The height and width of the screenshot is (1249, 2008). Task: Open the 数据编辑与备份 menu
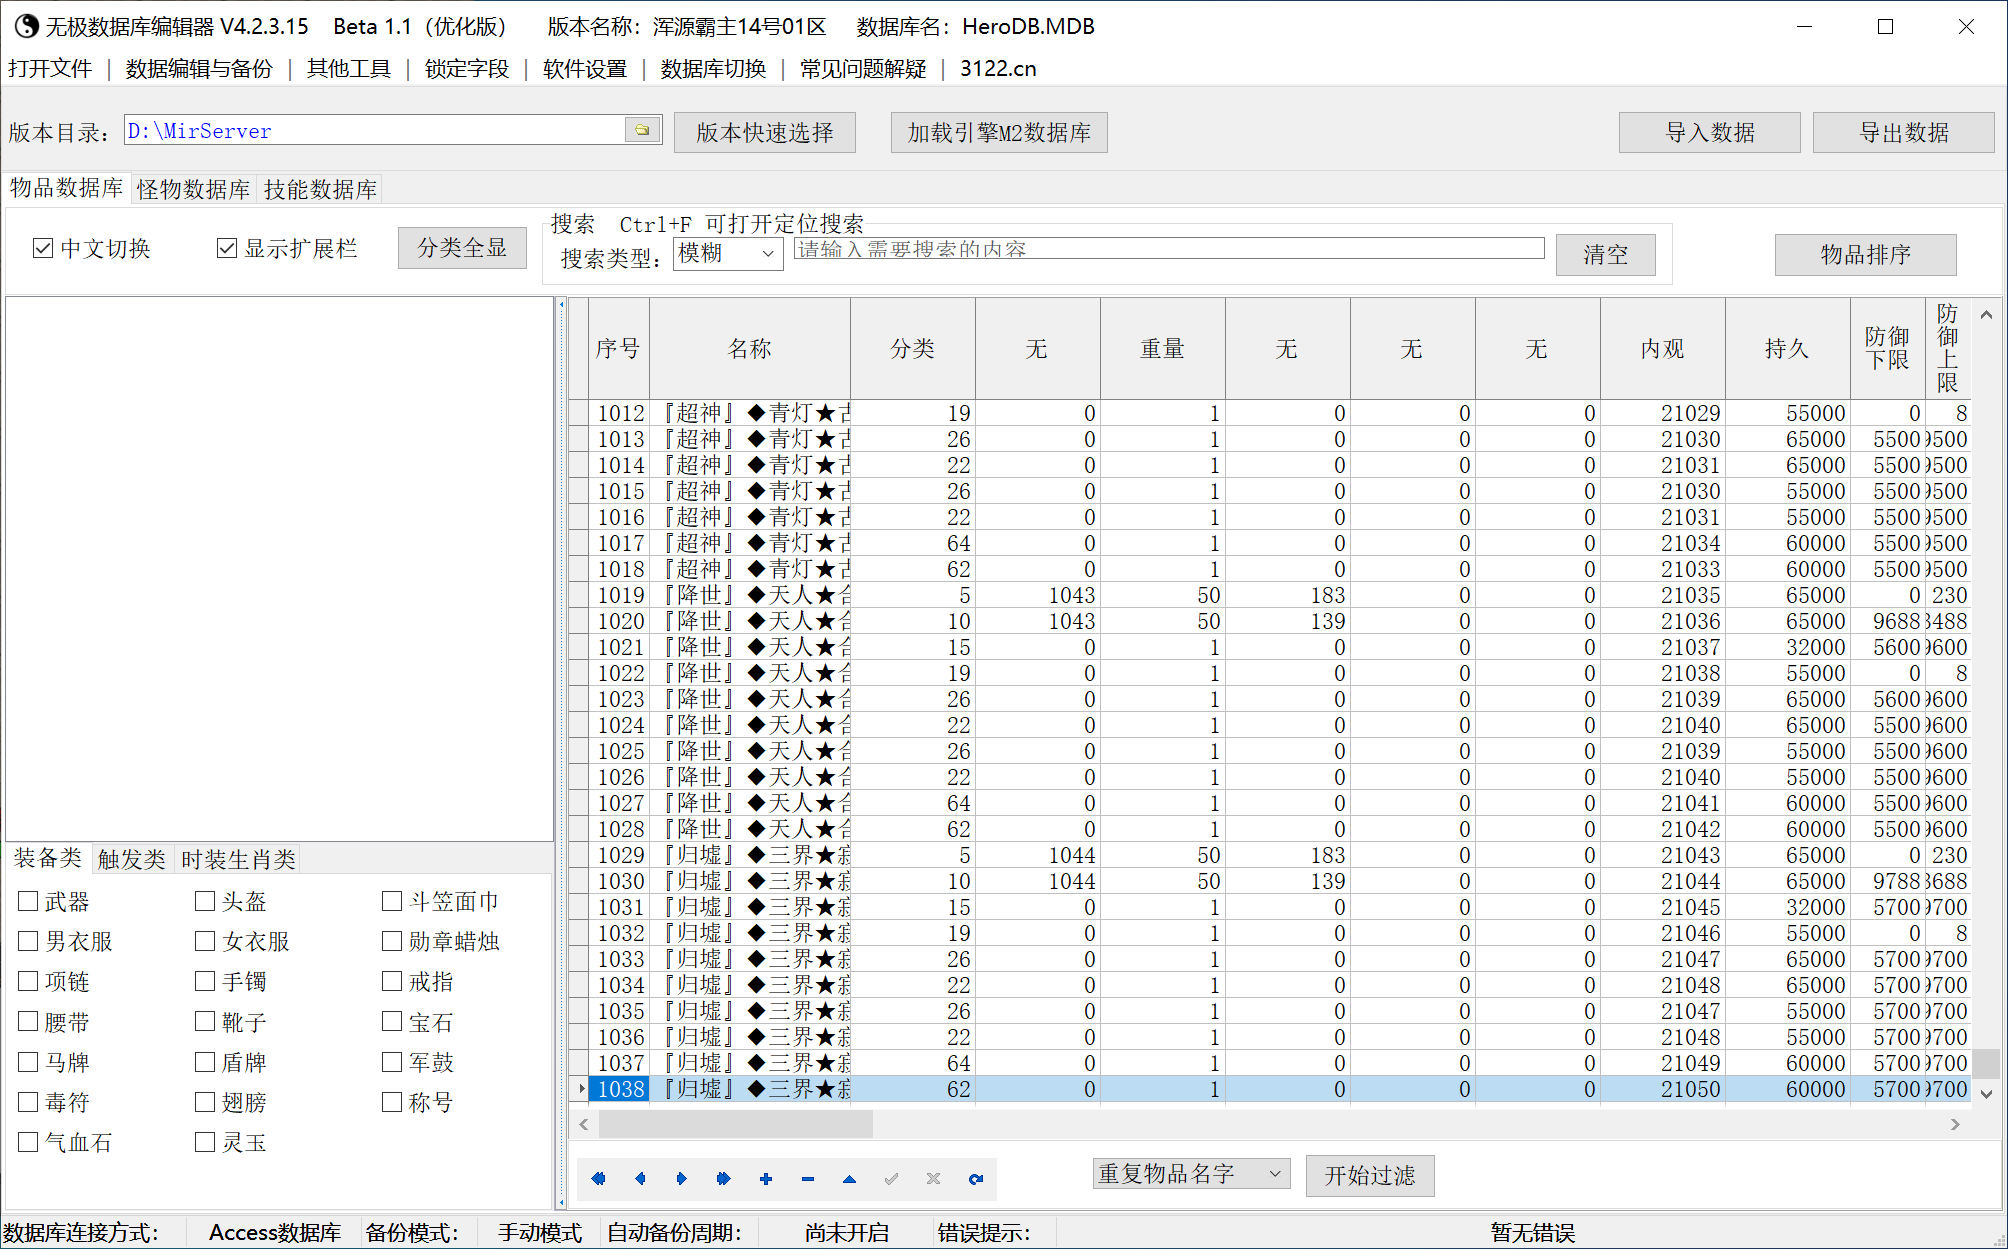(x=199, y=68)
